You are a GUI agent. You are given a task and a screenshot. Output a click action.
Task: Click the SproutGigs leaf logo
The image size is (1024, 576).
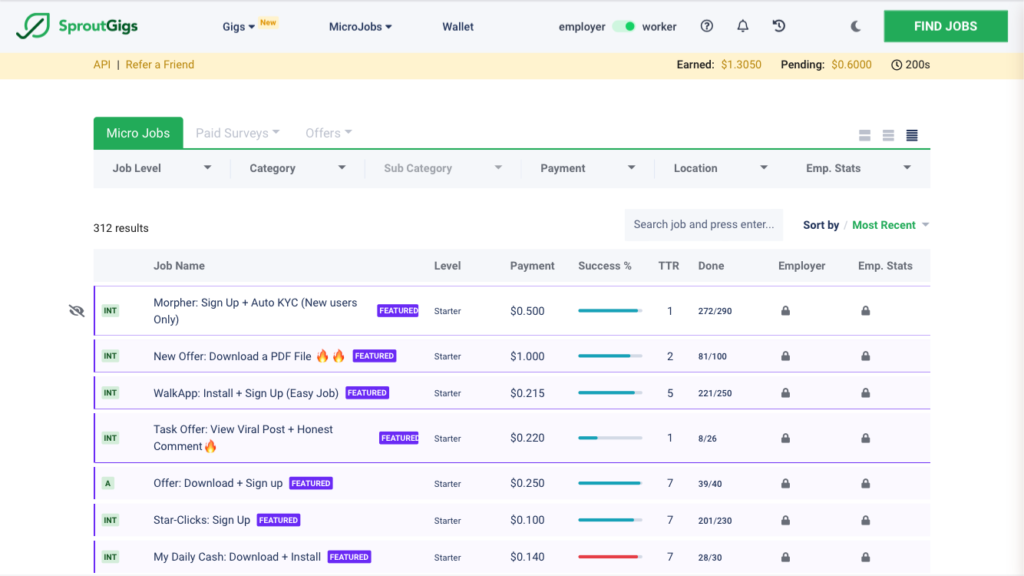tap(32, 25)
